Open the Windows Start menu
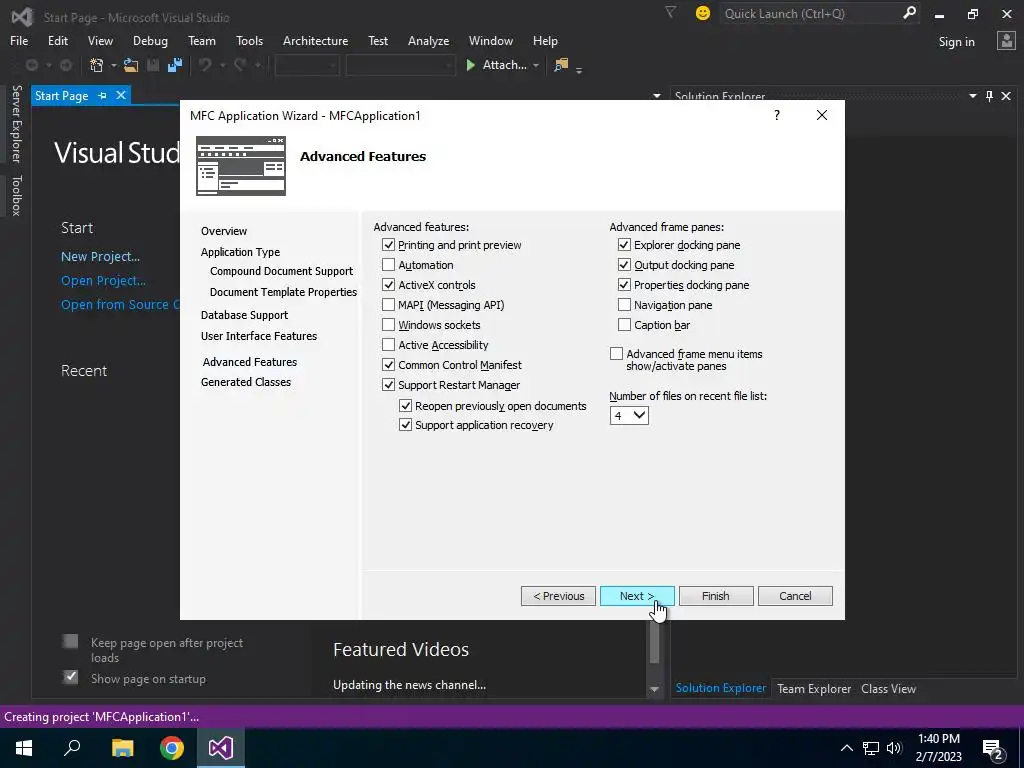 coord(24,748)
